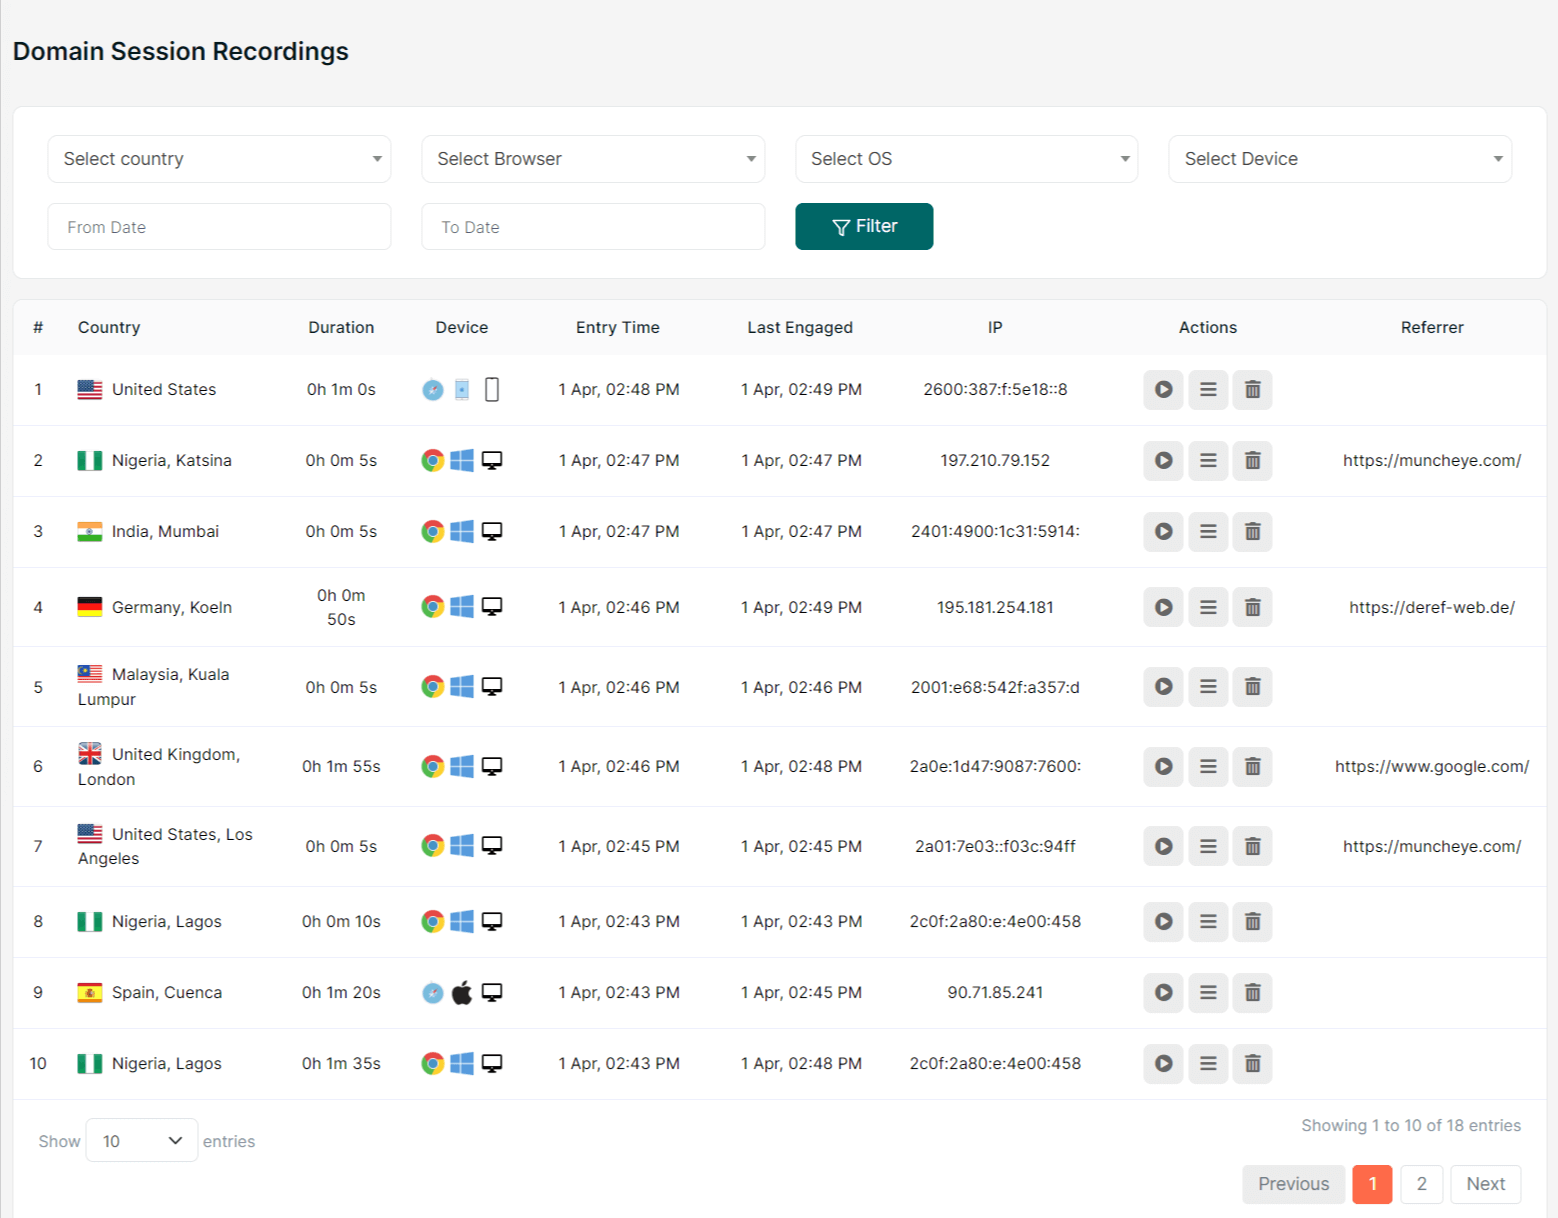Open the www.google.com referrer link
Image resolution: width=1558 pixels, height=1218 pixels.
(1432, 767)
